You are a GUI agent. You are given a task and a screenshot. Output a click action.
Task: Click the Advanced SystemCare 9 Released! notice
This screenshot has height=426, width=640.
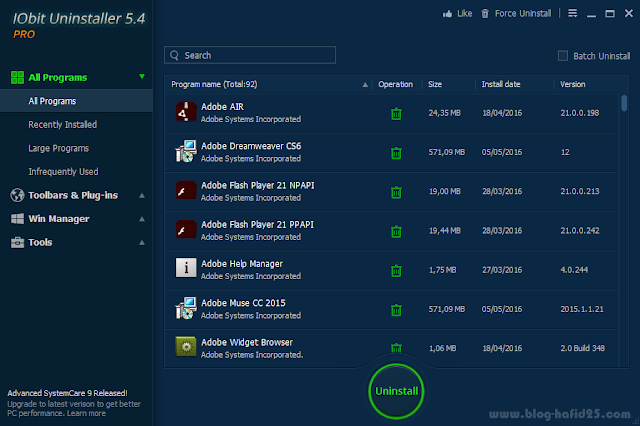pyautogui.click(x=67, y=393)
